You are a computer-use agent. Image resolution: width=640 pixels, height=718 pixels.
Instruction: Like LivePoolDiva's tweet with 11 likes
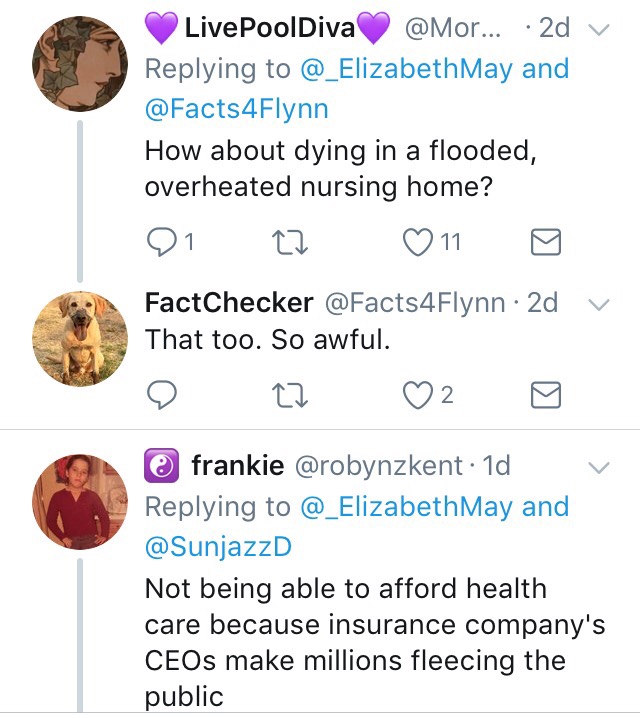click(x=417, y=241)
